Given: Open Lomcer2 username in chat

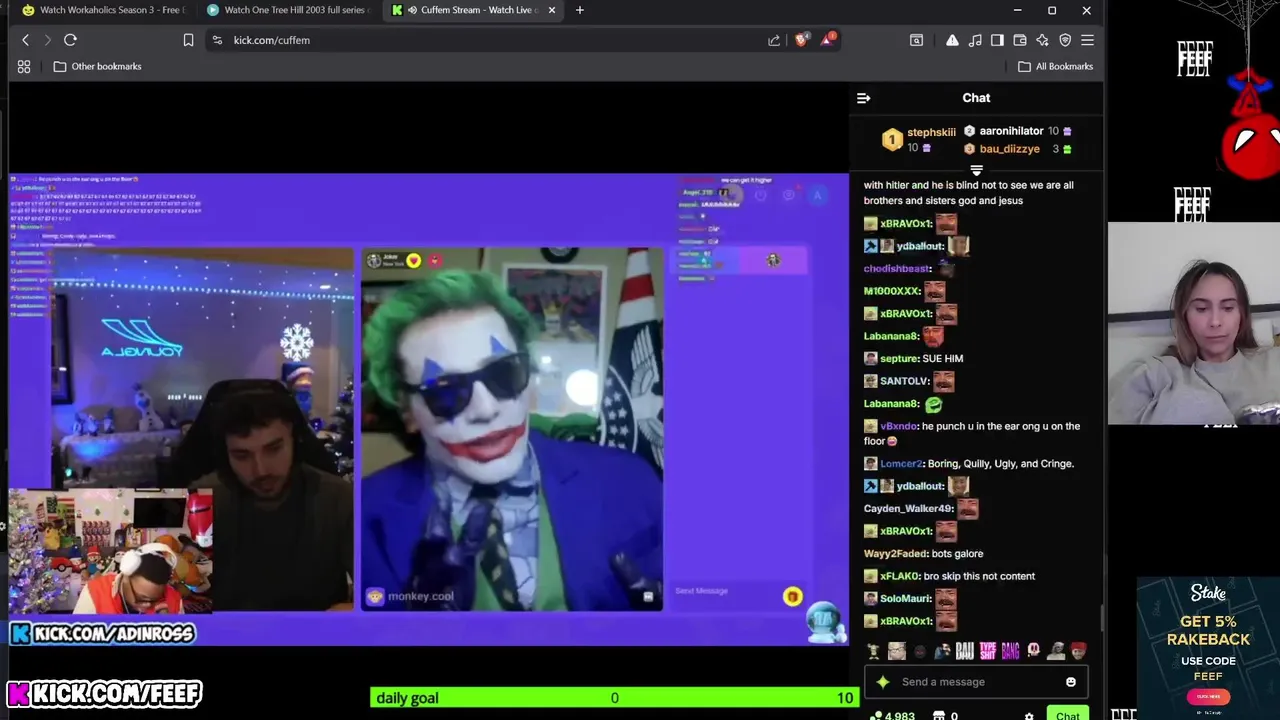Looking at the screenshot, I should tap(901, 463).
